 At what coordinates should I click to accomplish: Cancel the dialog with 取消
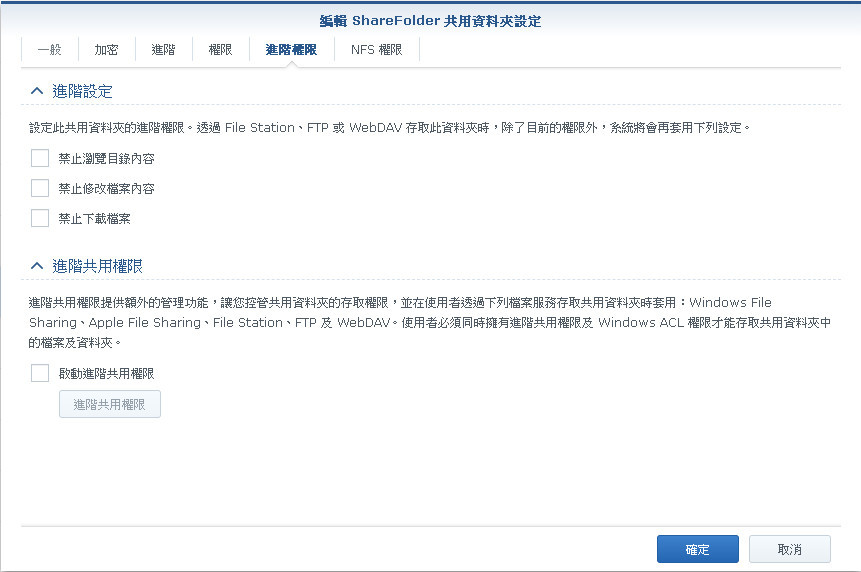[x=790, y=549]
